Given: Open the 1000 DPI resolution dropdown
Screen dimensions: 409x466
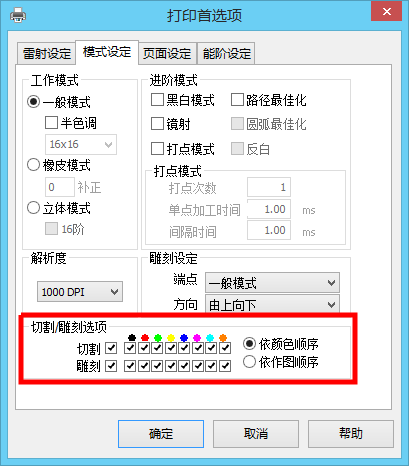Looking at the screenshot, I should (80, 292).
